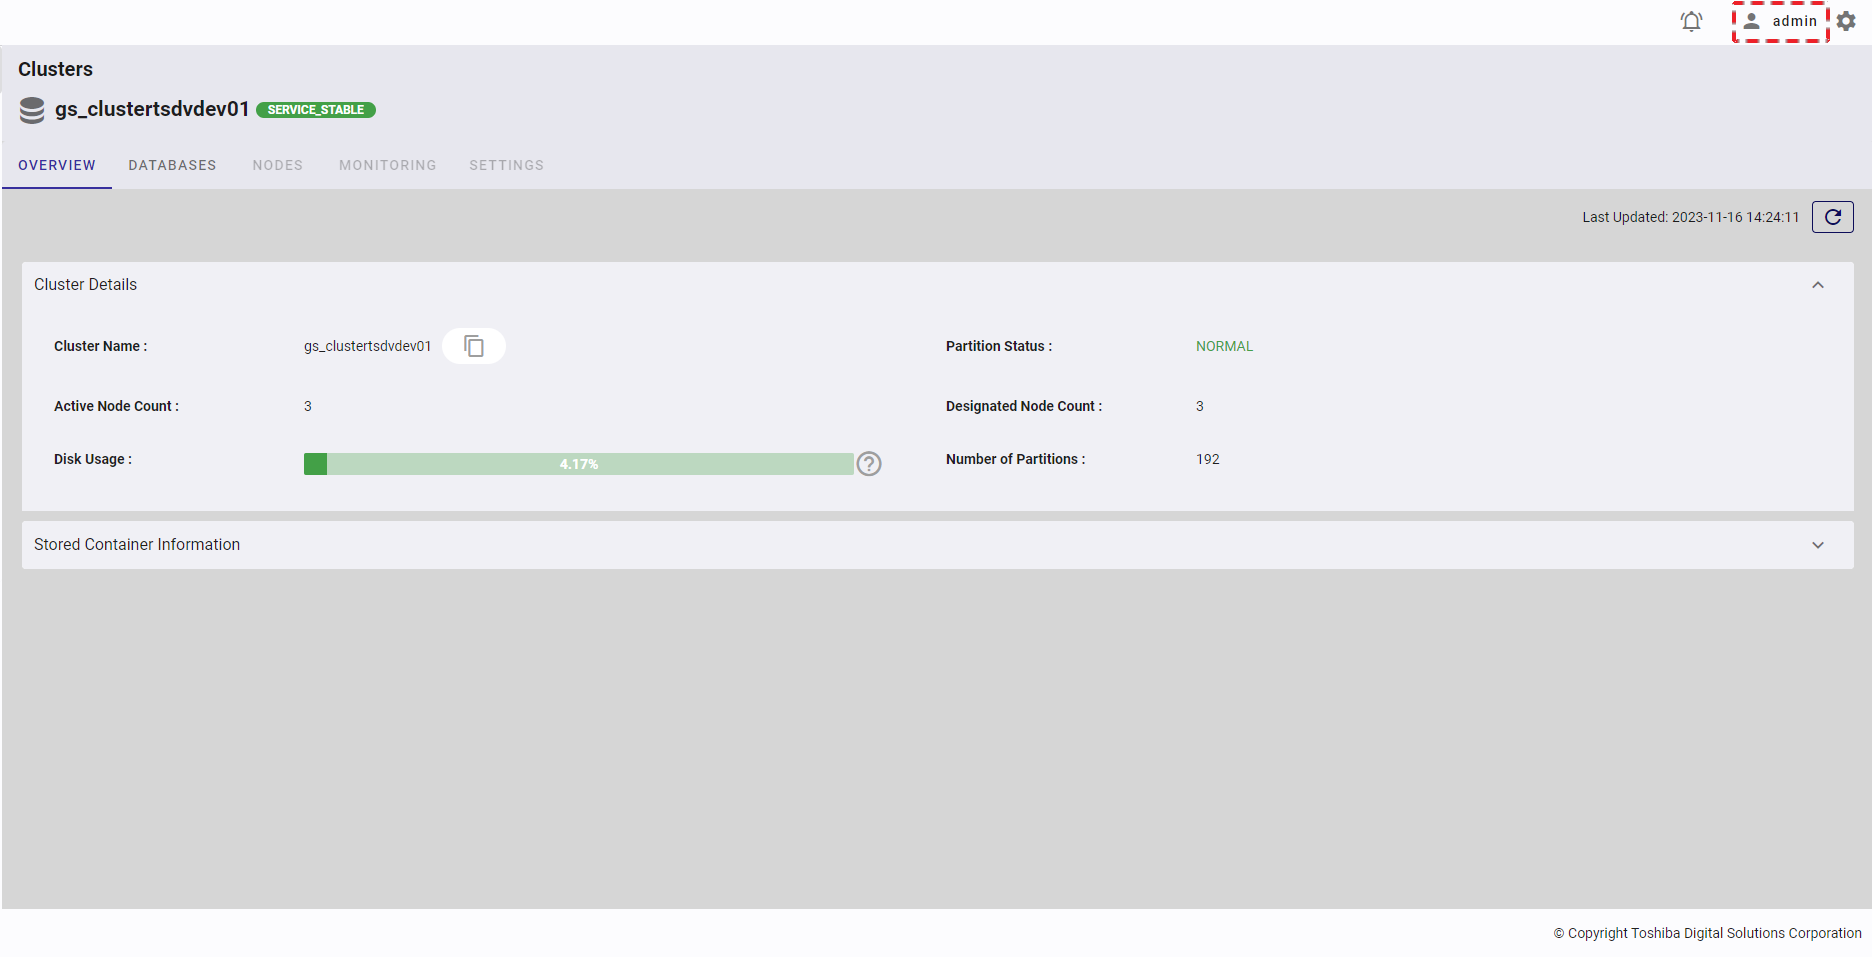Click the Clusters page heading
The height and width of the screenshot is (957, 1872).
[55, 69]
